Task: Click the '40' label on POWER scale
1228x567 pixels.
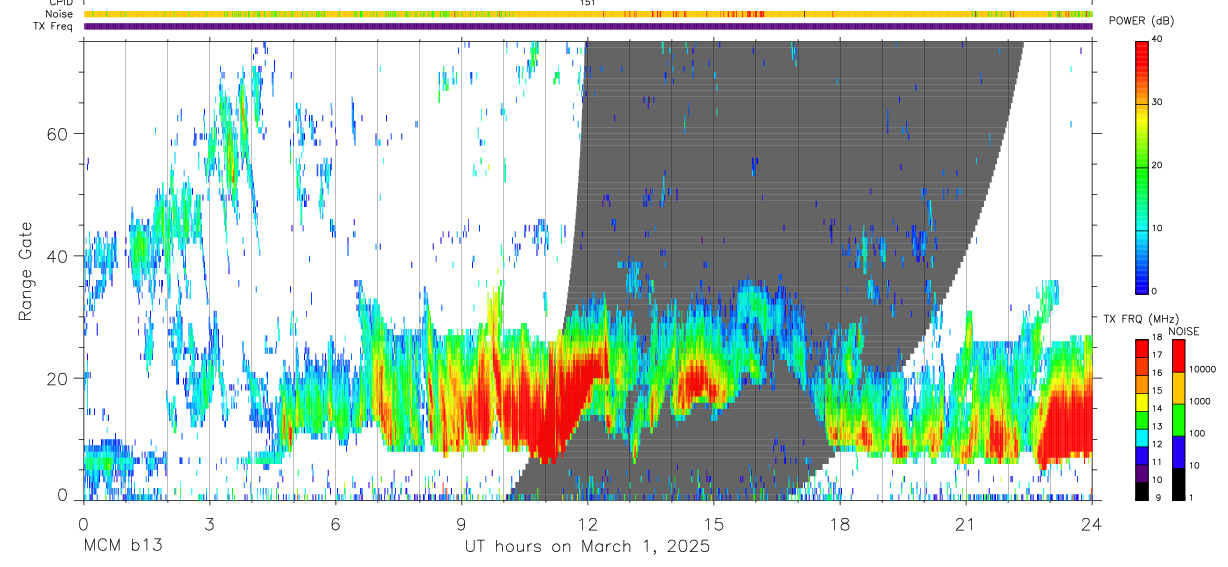Action: coord(1158,40)
